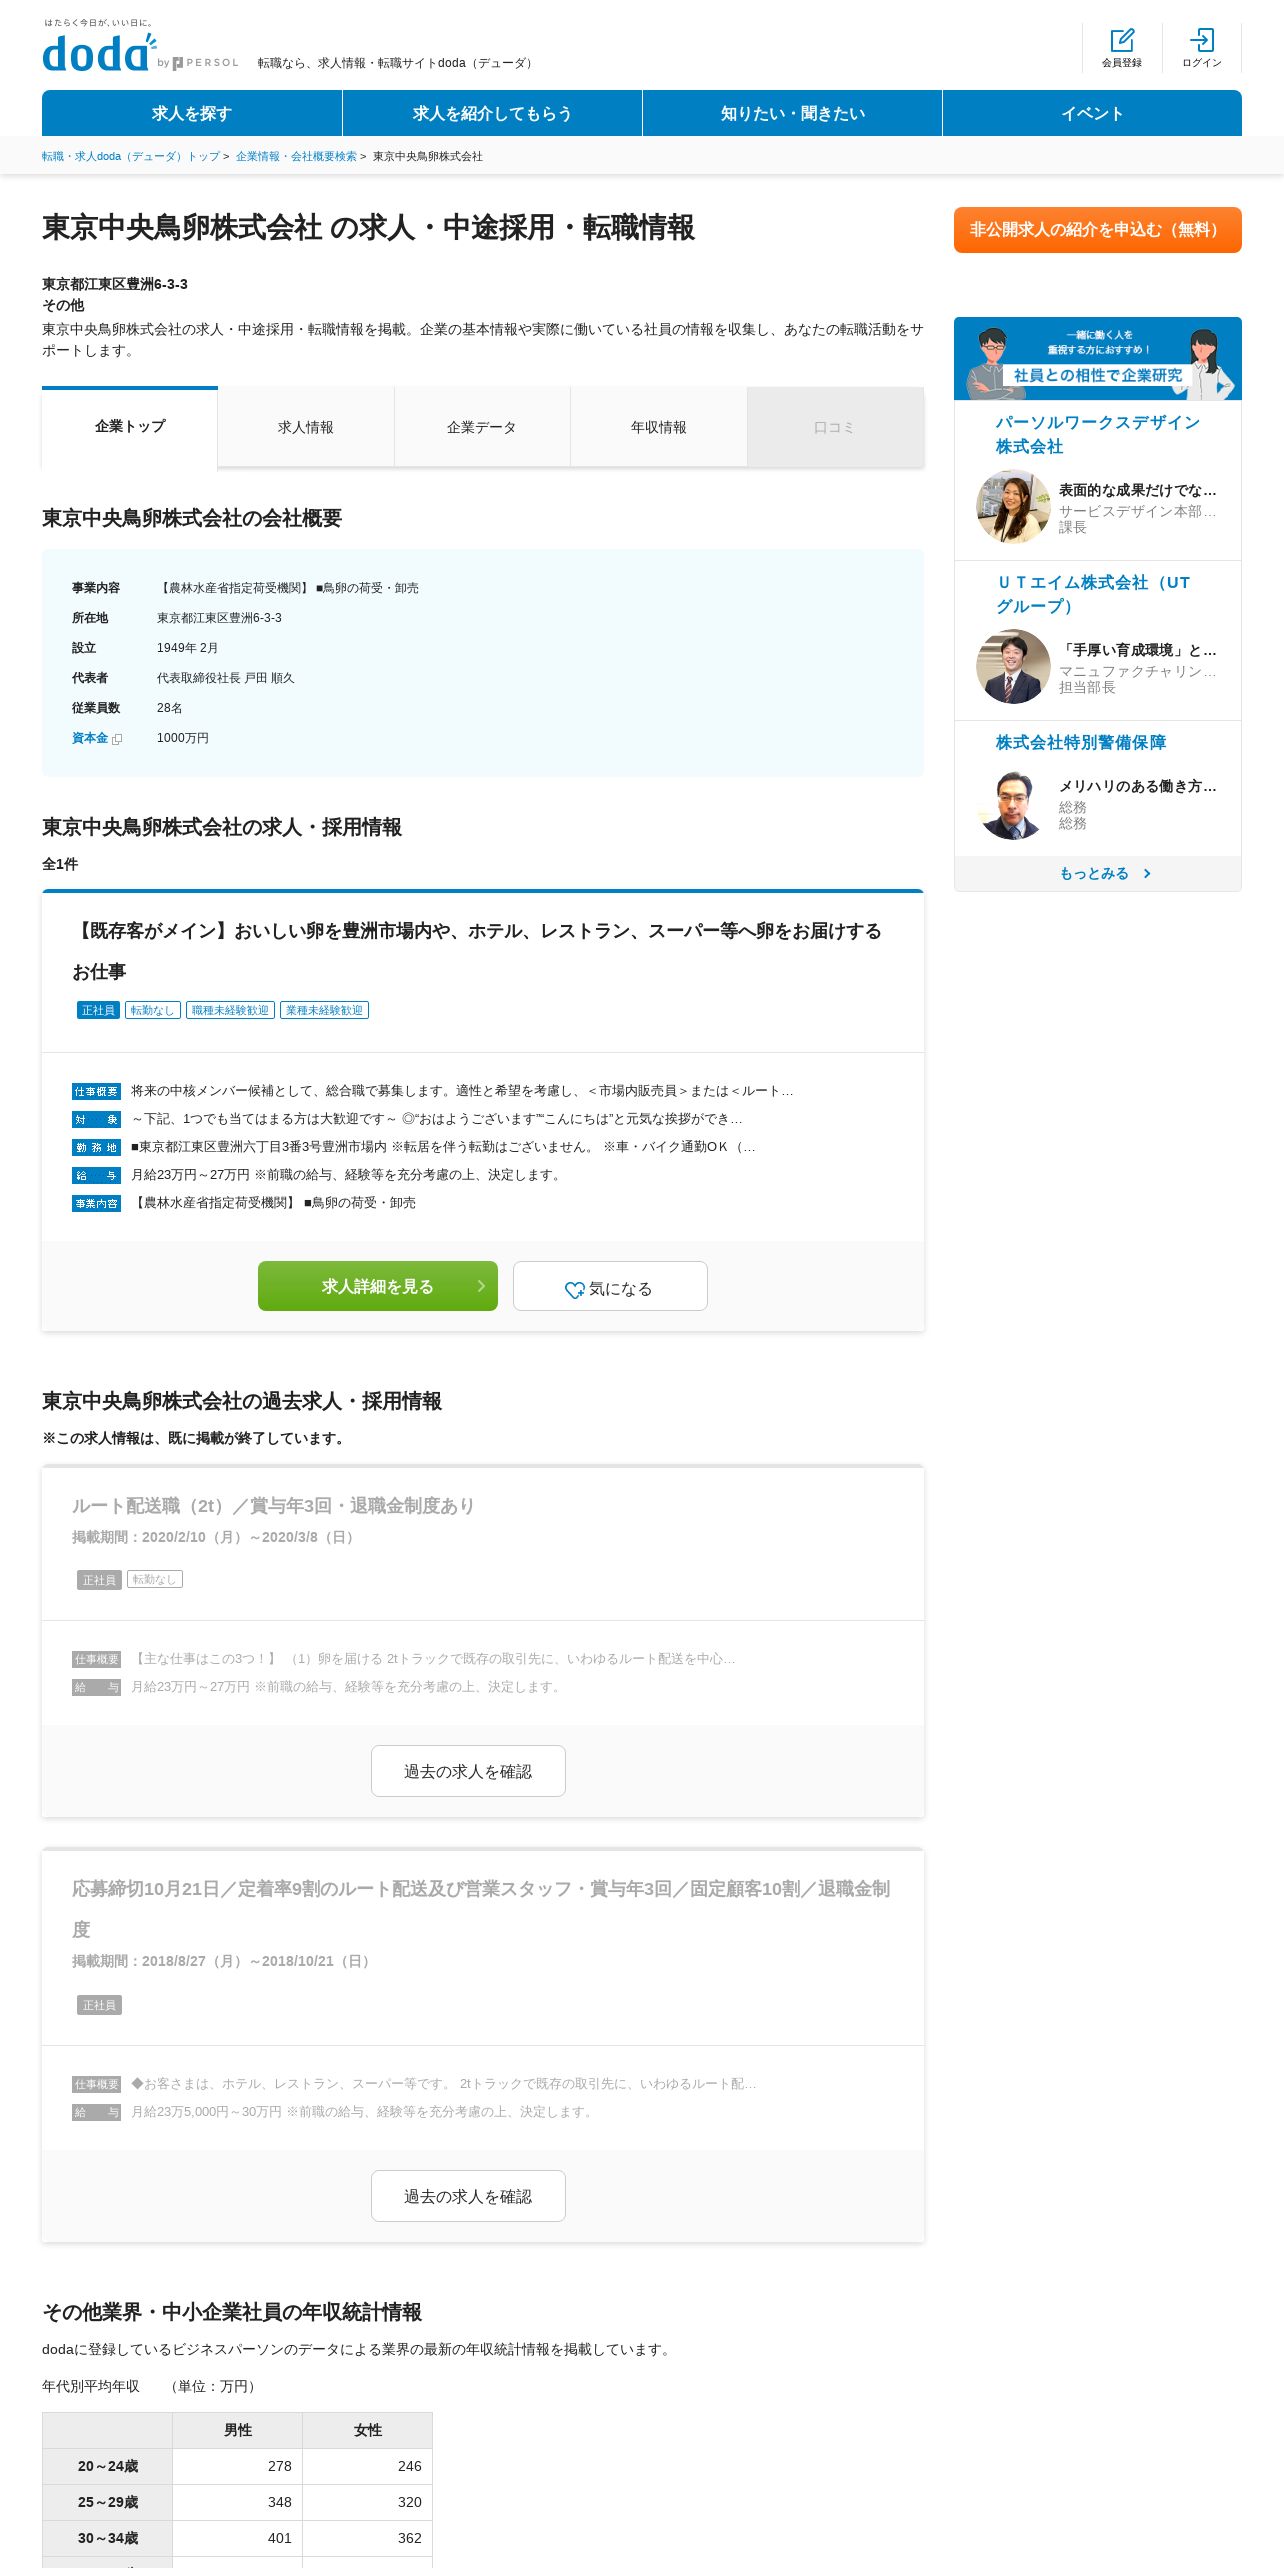Open the 資本金 glossary link
The height and width of the screenshot is (2568, 1284).
coord(90,738)
